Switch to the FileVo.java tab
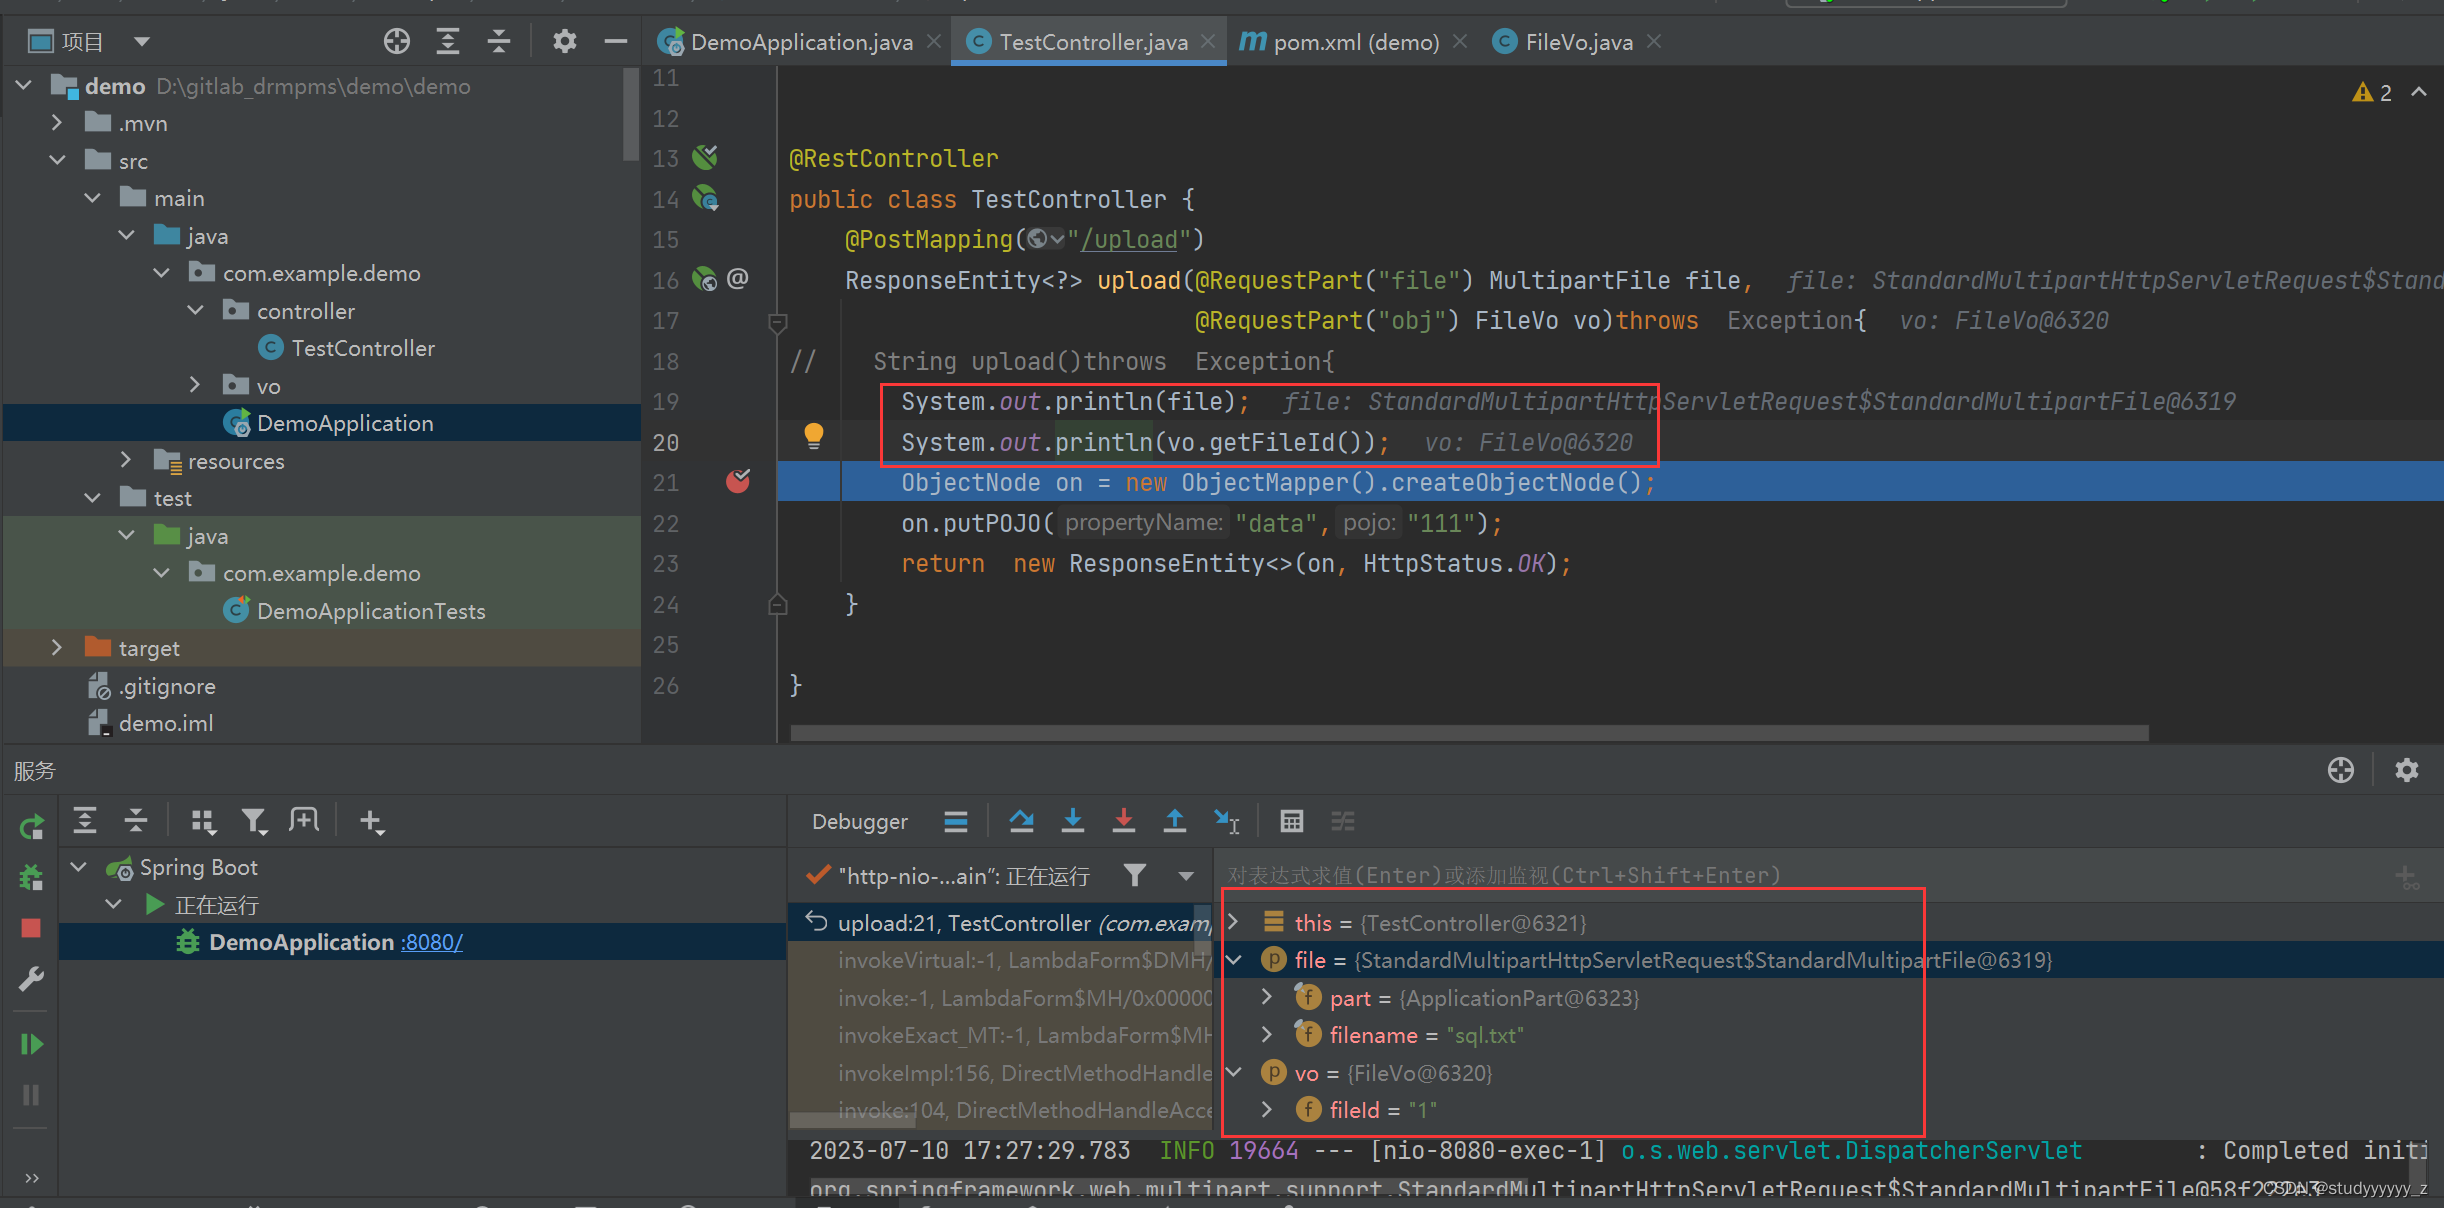The height and width of the screenshot is (1208, 2444). coord(1578,42)
